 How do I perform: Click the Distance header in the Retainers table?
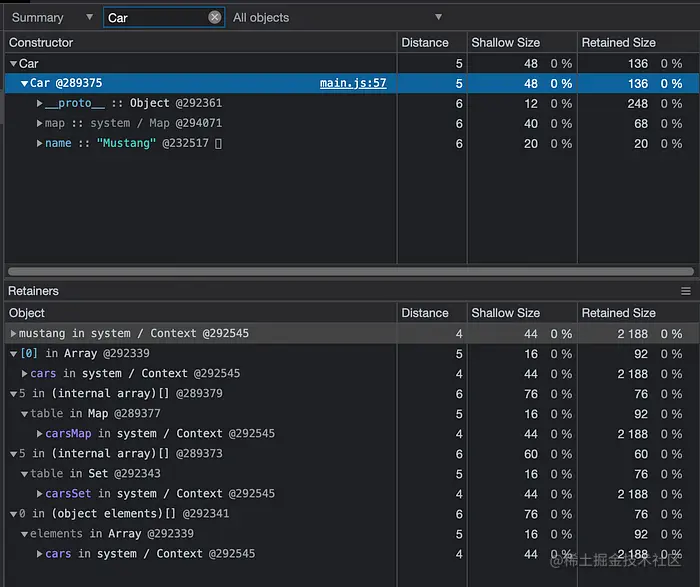point(425,313)
